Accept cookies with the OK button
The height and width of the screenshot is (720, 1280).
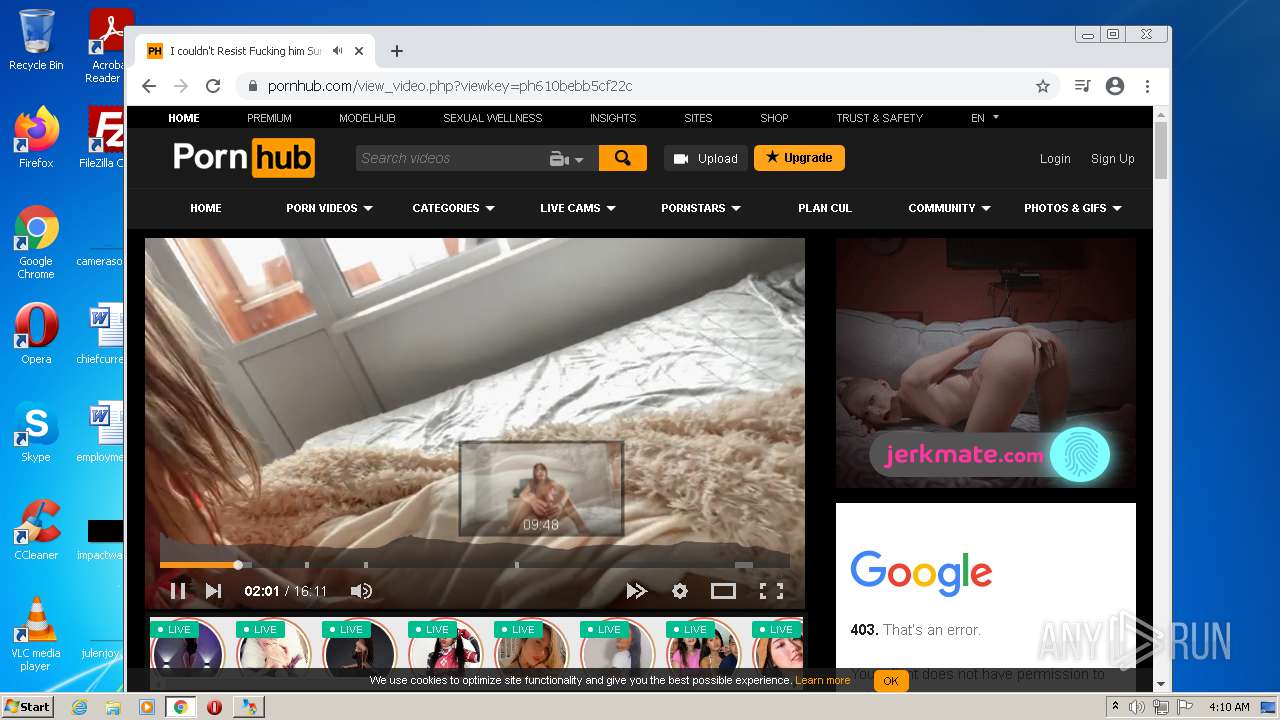[x=890, y=681]
